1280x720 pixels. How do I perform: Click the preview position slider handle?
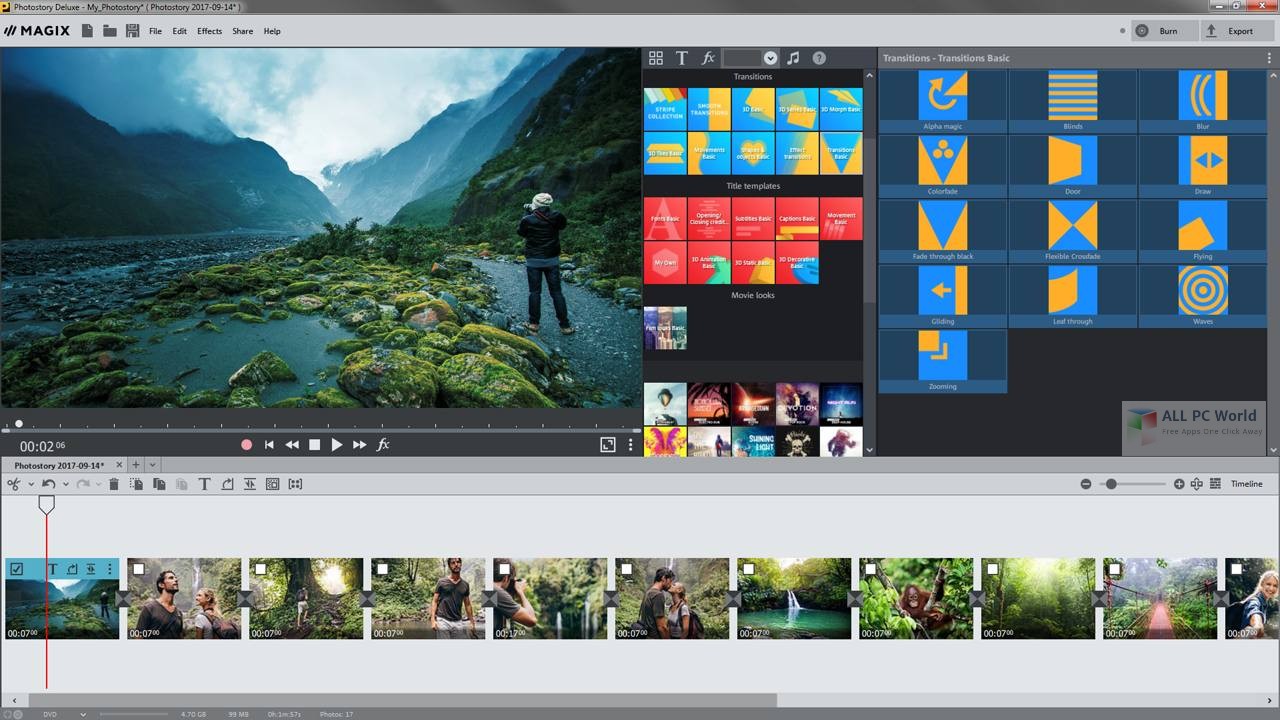point(18,424)
